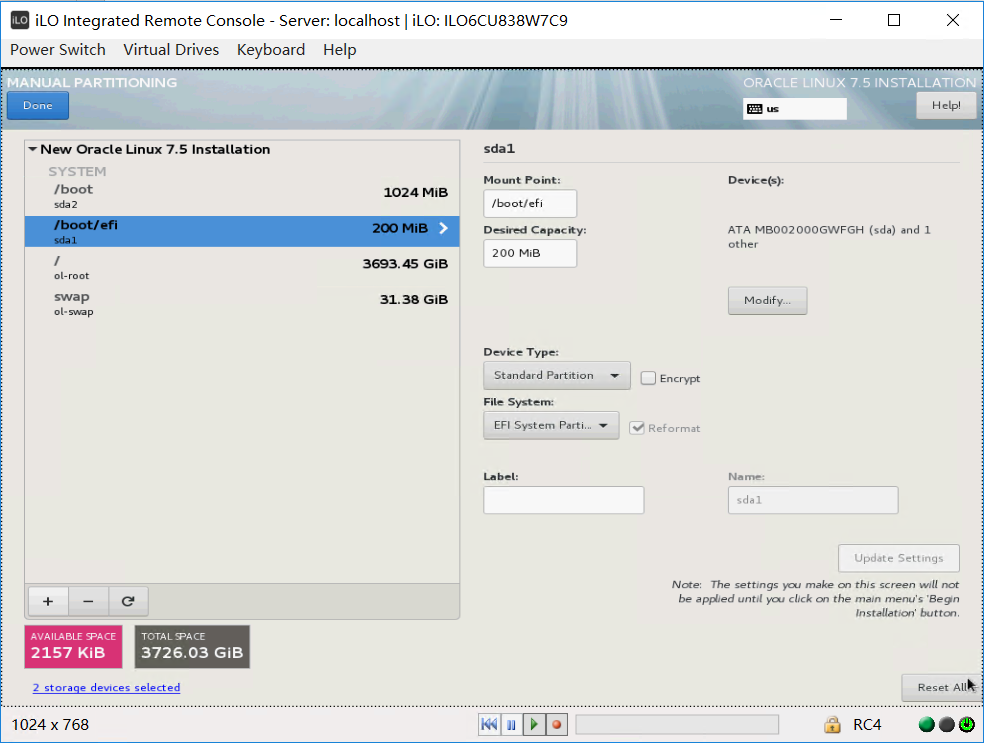Rescan disks with the reload icon
This screenshot has height=743, width=984.
(128, 601)
